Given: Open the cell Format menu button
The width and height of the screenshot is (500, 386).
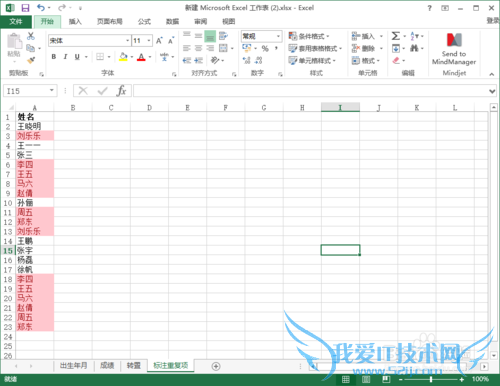Looking at the screenshot, I should pyautogui.click(x=366, y=60).
